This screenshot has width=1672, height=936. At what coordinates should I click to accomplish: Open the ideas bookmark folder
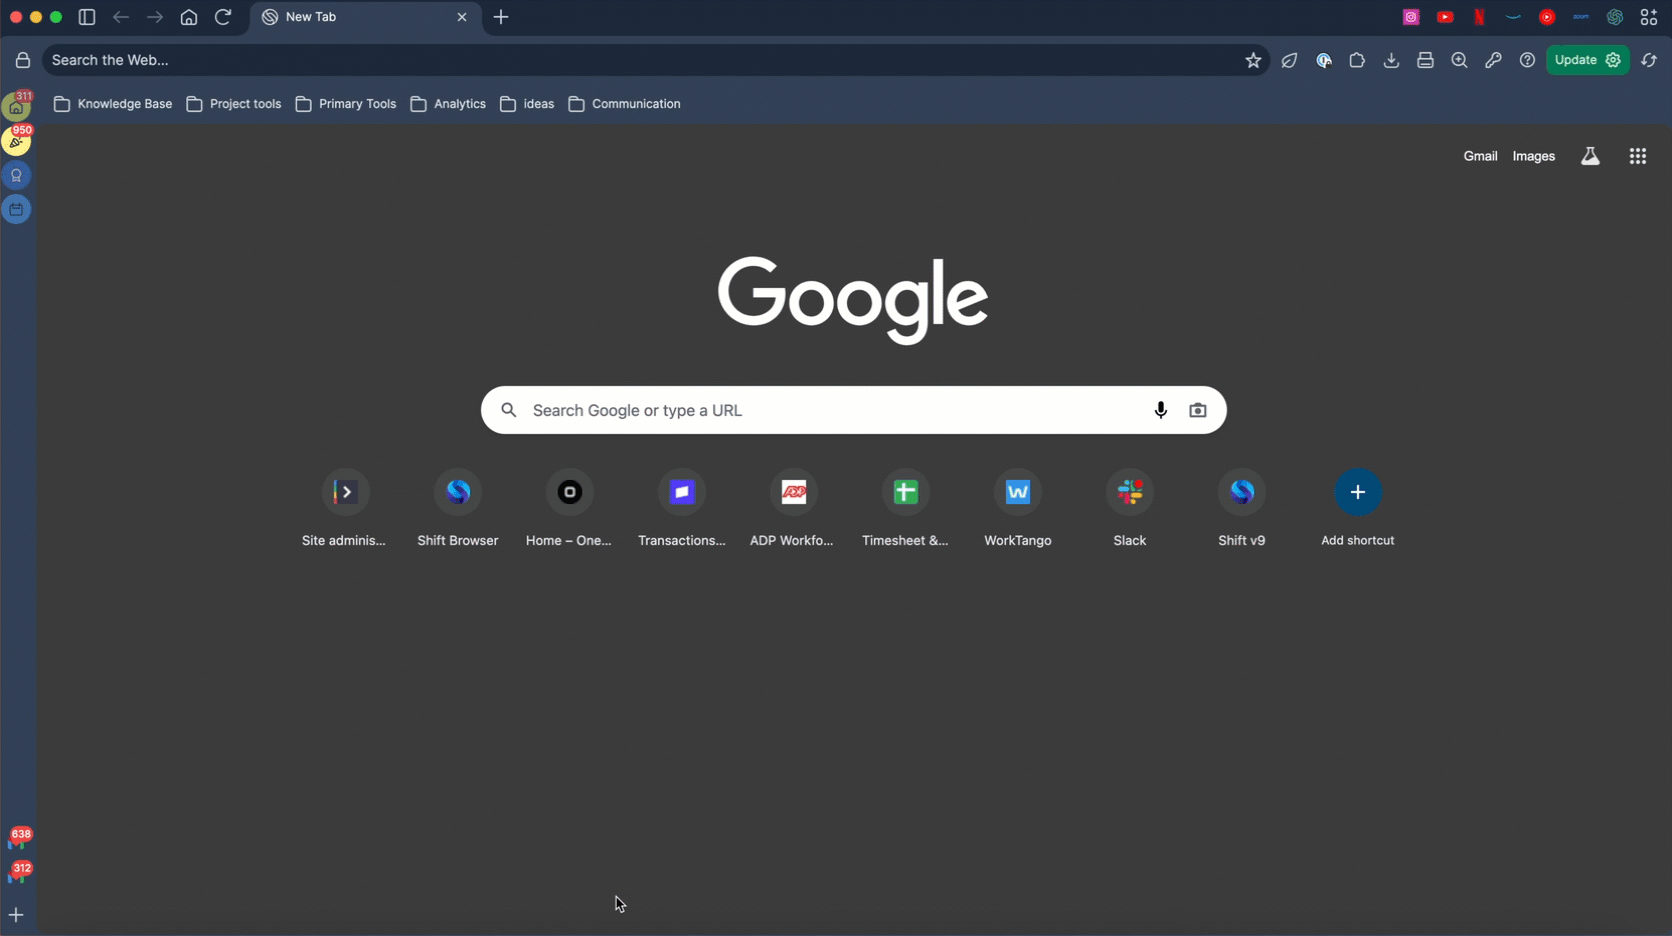point(527,104)
